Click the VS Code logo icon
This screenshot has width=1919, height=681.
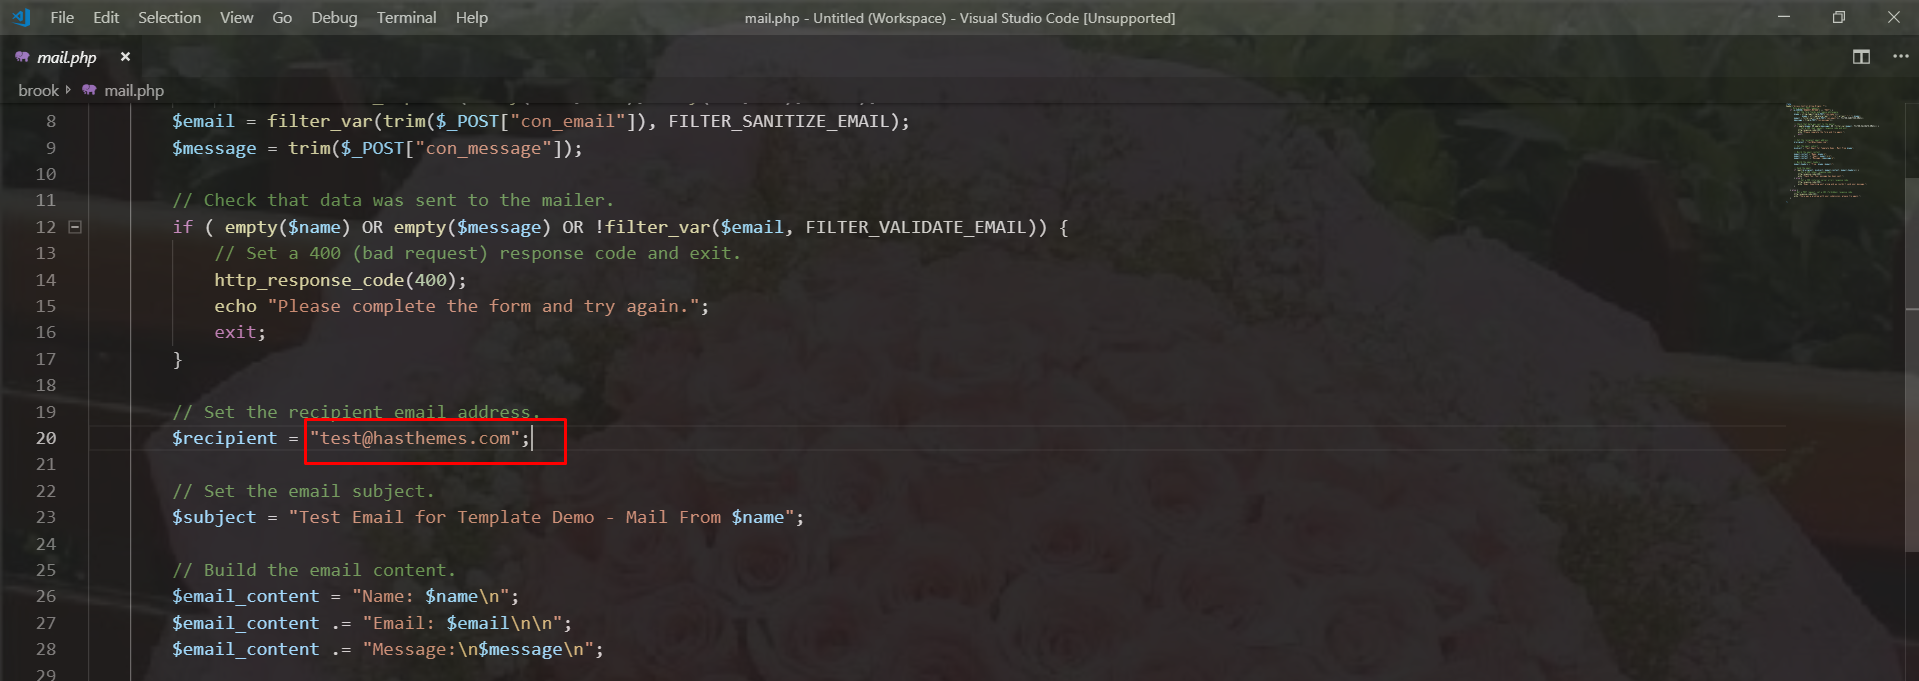pos(21,18)
